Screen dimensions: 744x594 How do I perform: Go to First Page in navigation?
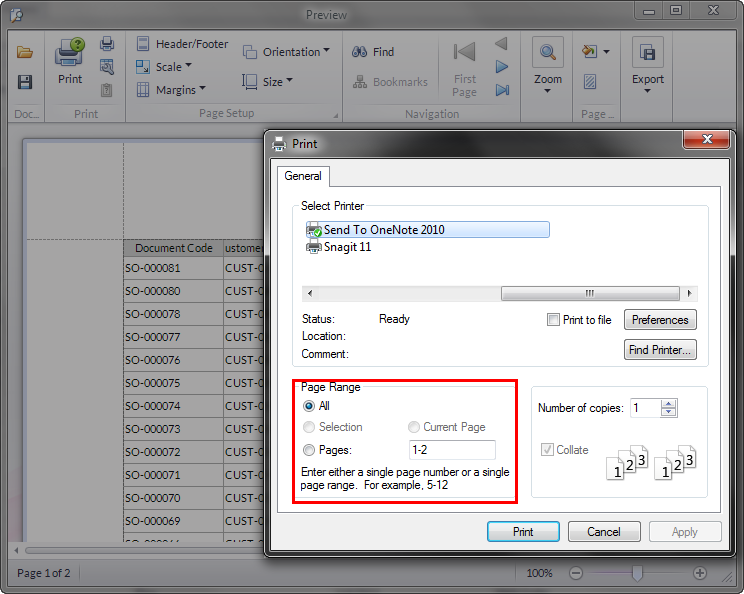coord(464,67)
